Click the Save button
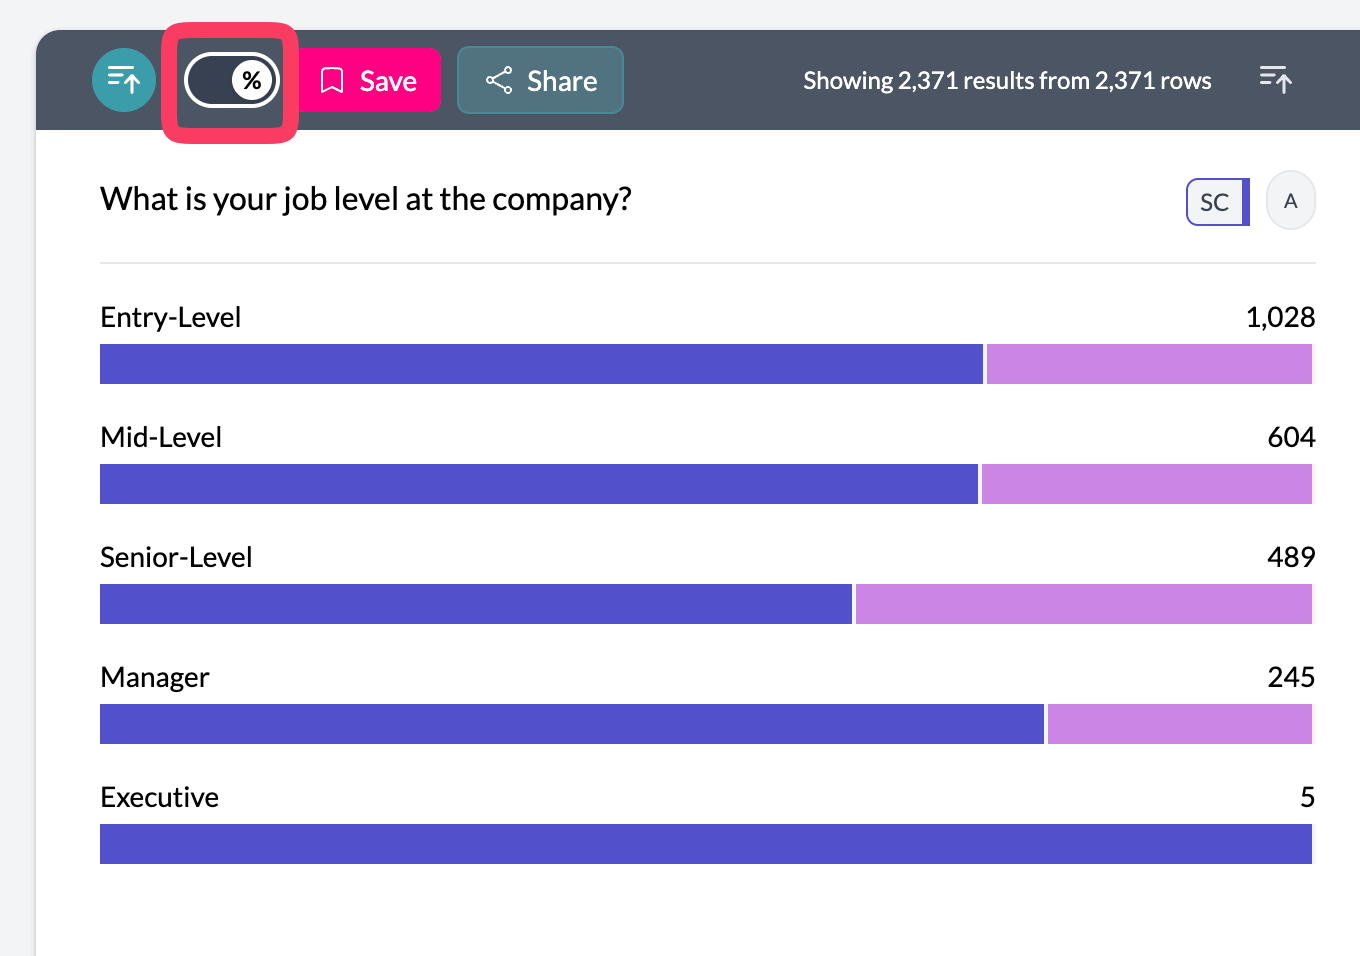 [369, 80]
